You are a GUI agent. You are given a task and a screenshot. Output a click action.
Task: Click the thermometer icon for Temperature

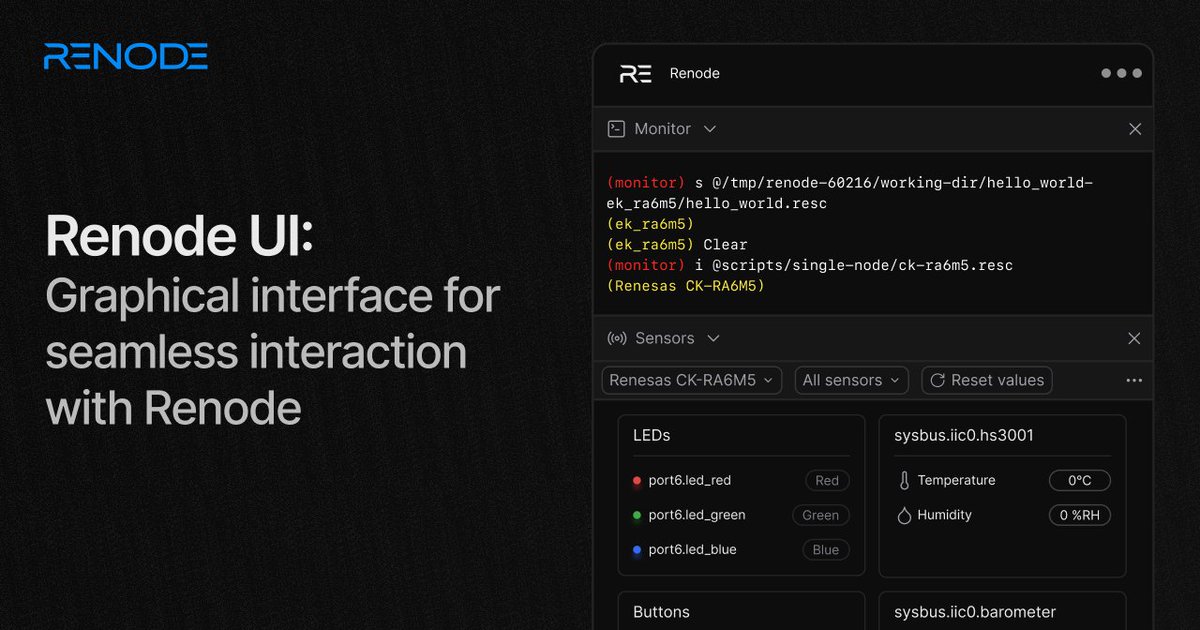[x=902, y=480]
